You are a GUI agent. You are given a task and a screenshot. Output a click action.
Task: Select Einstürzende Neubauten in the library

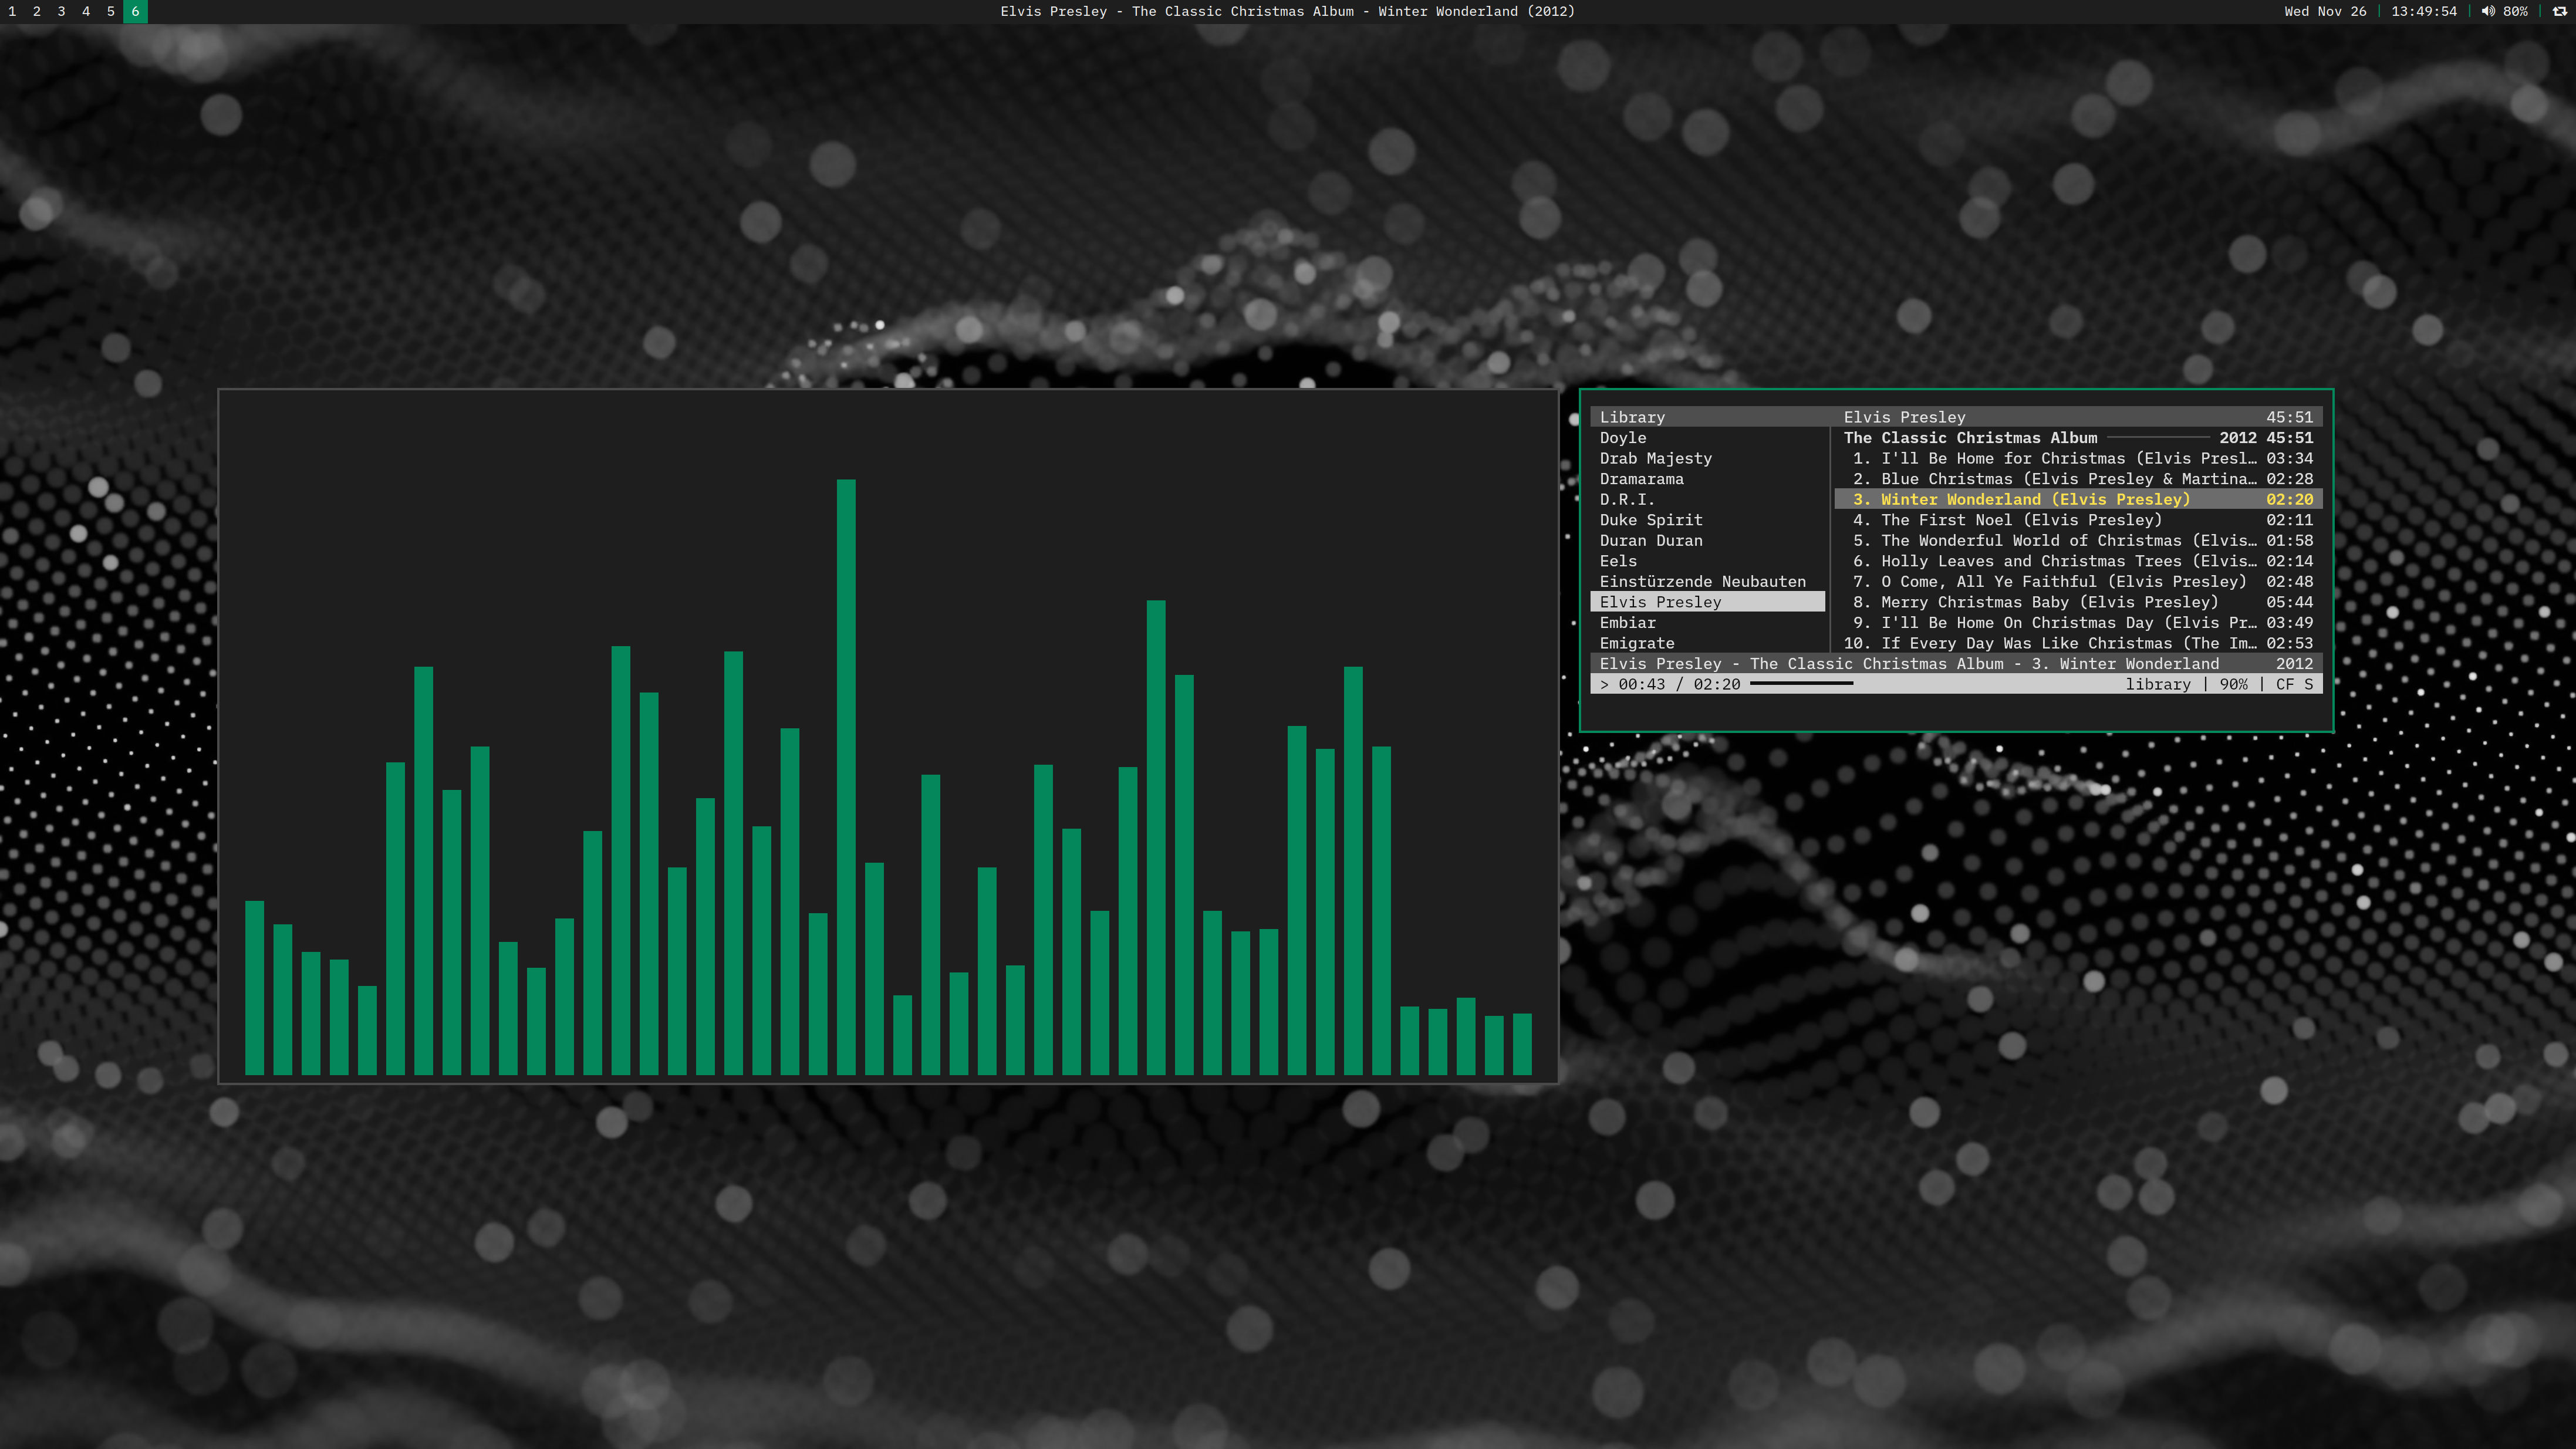[x=1702, y=581]
